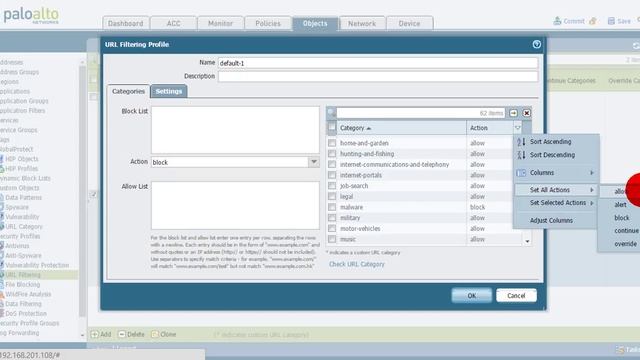Click in the category search field

(x=420, y=113)
